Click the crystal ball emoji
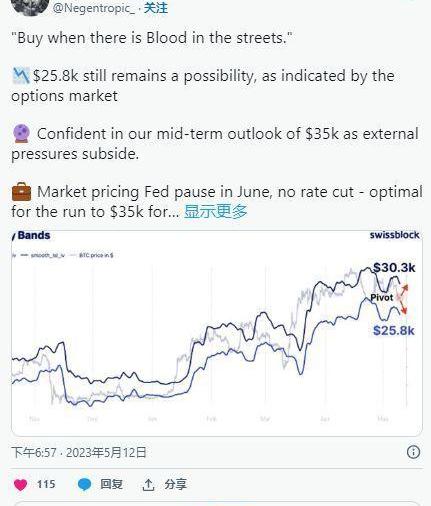 coord(21,134)
